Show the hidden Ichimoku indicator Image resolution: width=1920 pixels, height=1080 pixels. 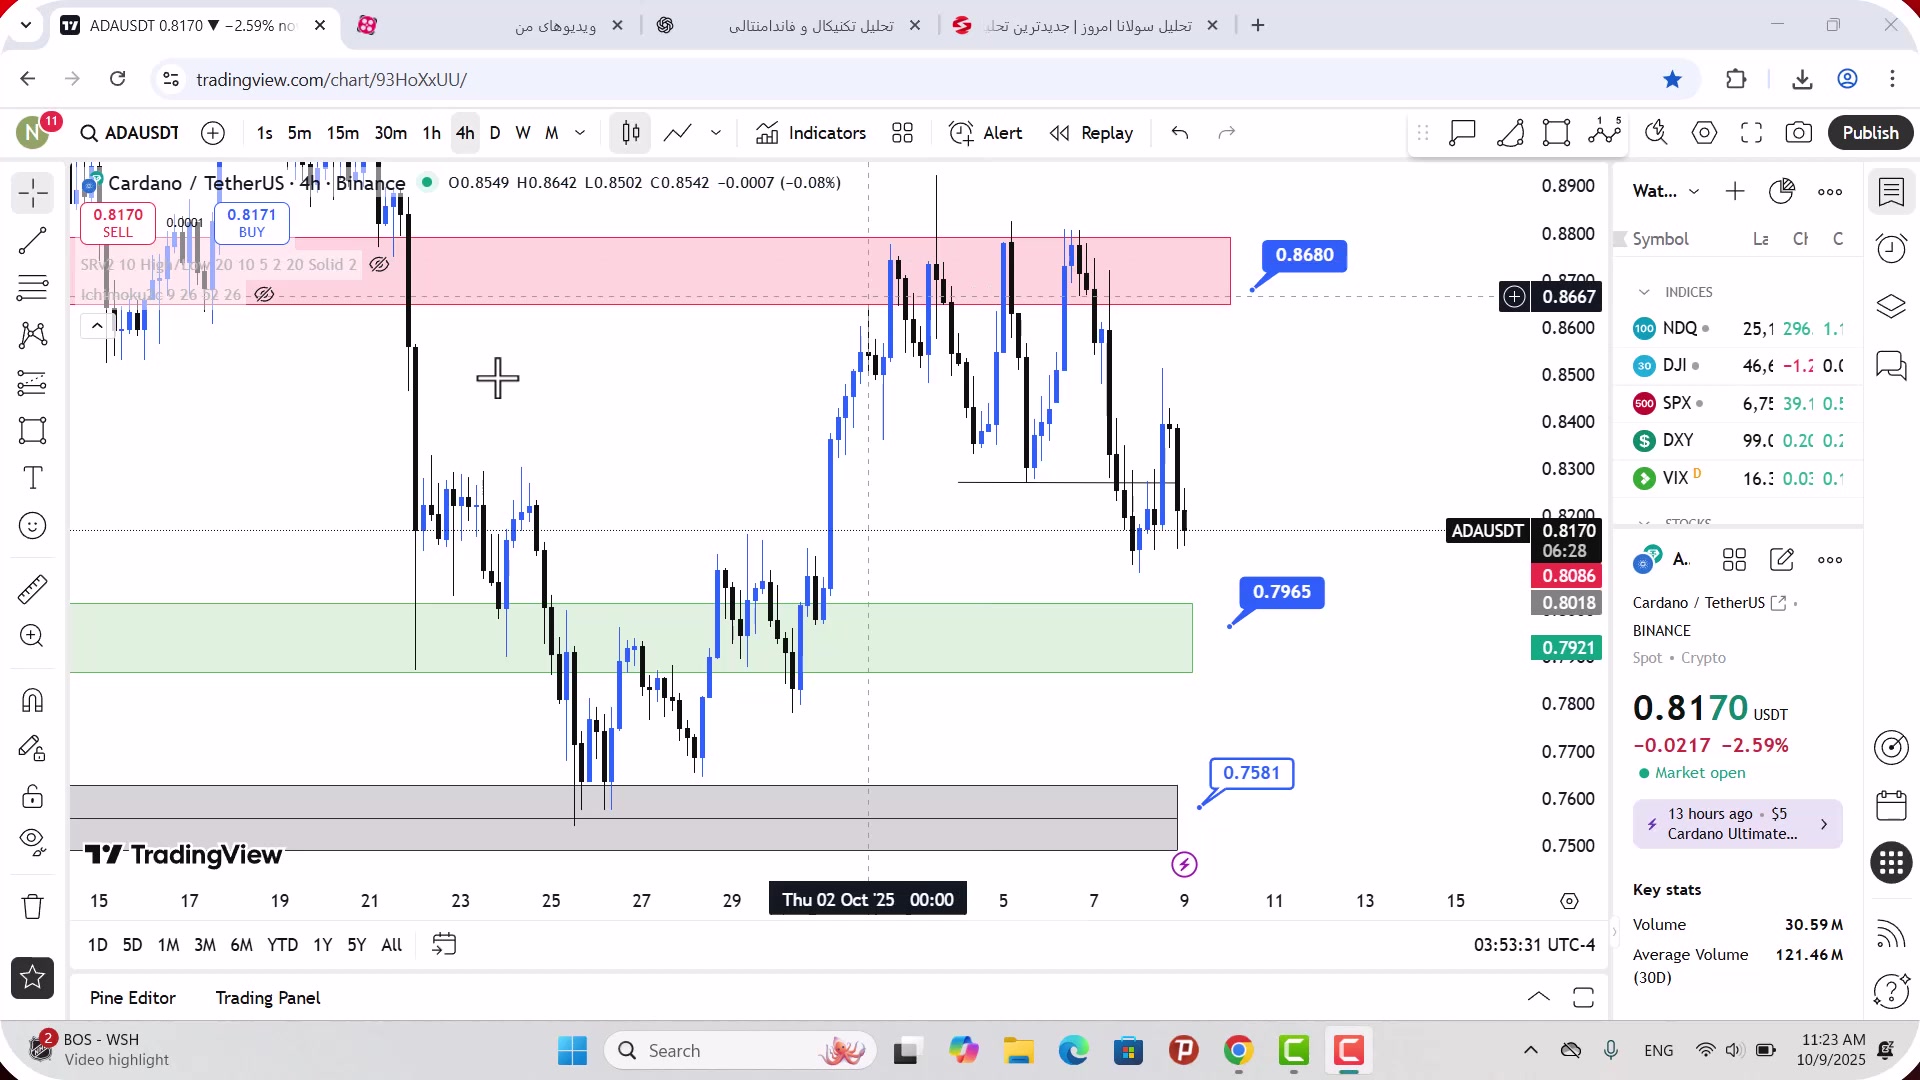pos(264,295)
